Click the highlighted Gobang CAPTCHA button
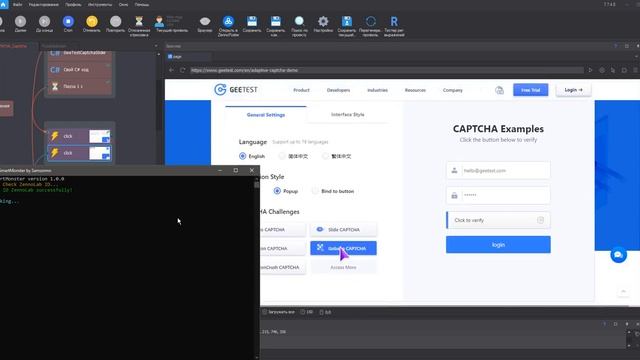640x360 pixels. pyautogui.click(x=343, y=248)
